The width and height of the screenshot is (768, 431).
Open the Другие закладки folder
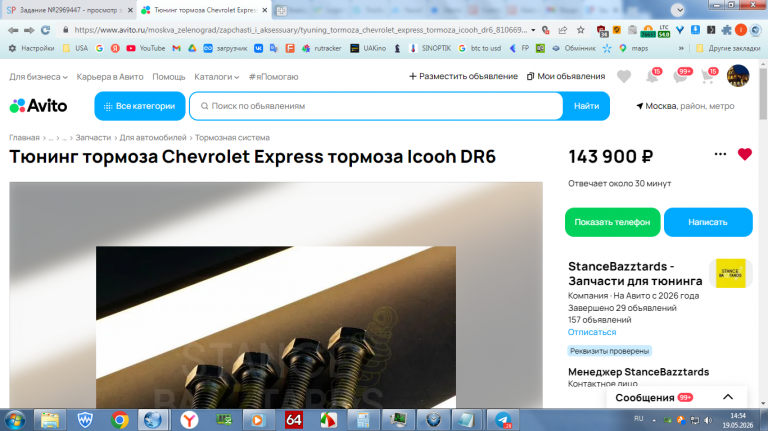728,48
